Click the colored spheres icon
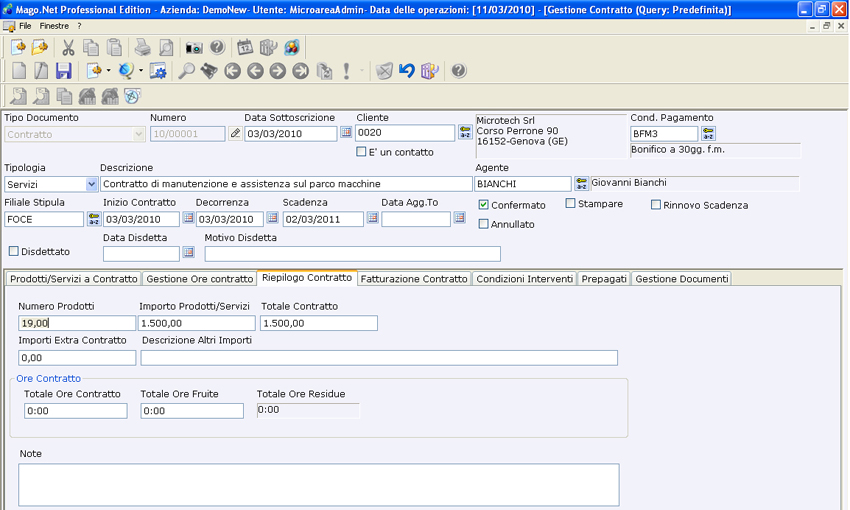This screenshot has height=510, width=850. 292,48
